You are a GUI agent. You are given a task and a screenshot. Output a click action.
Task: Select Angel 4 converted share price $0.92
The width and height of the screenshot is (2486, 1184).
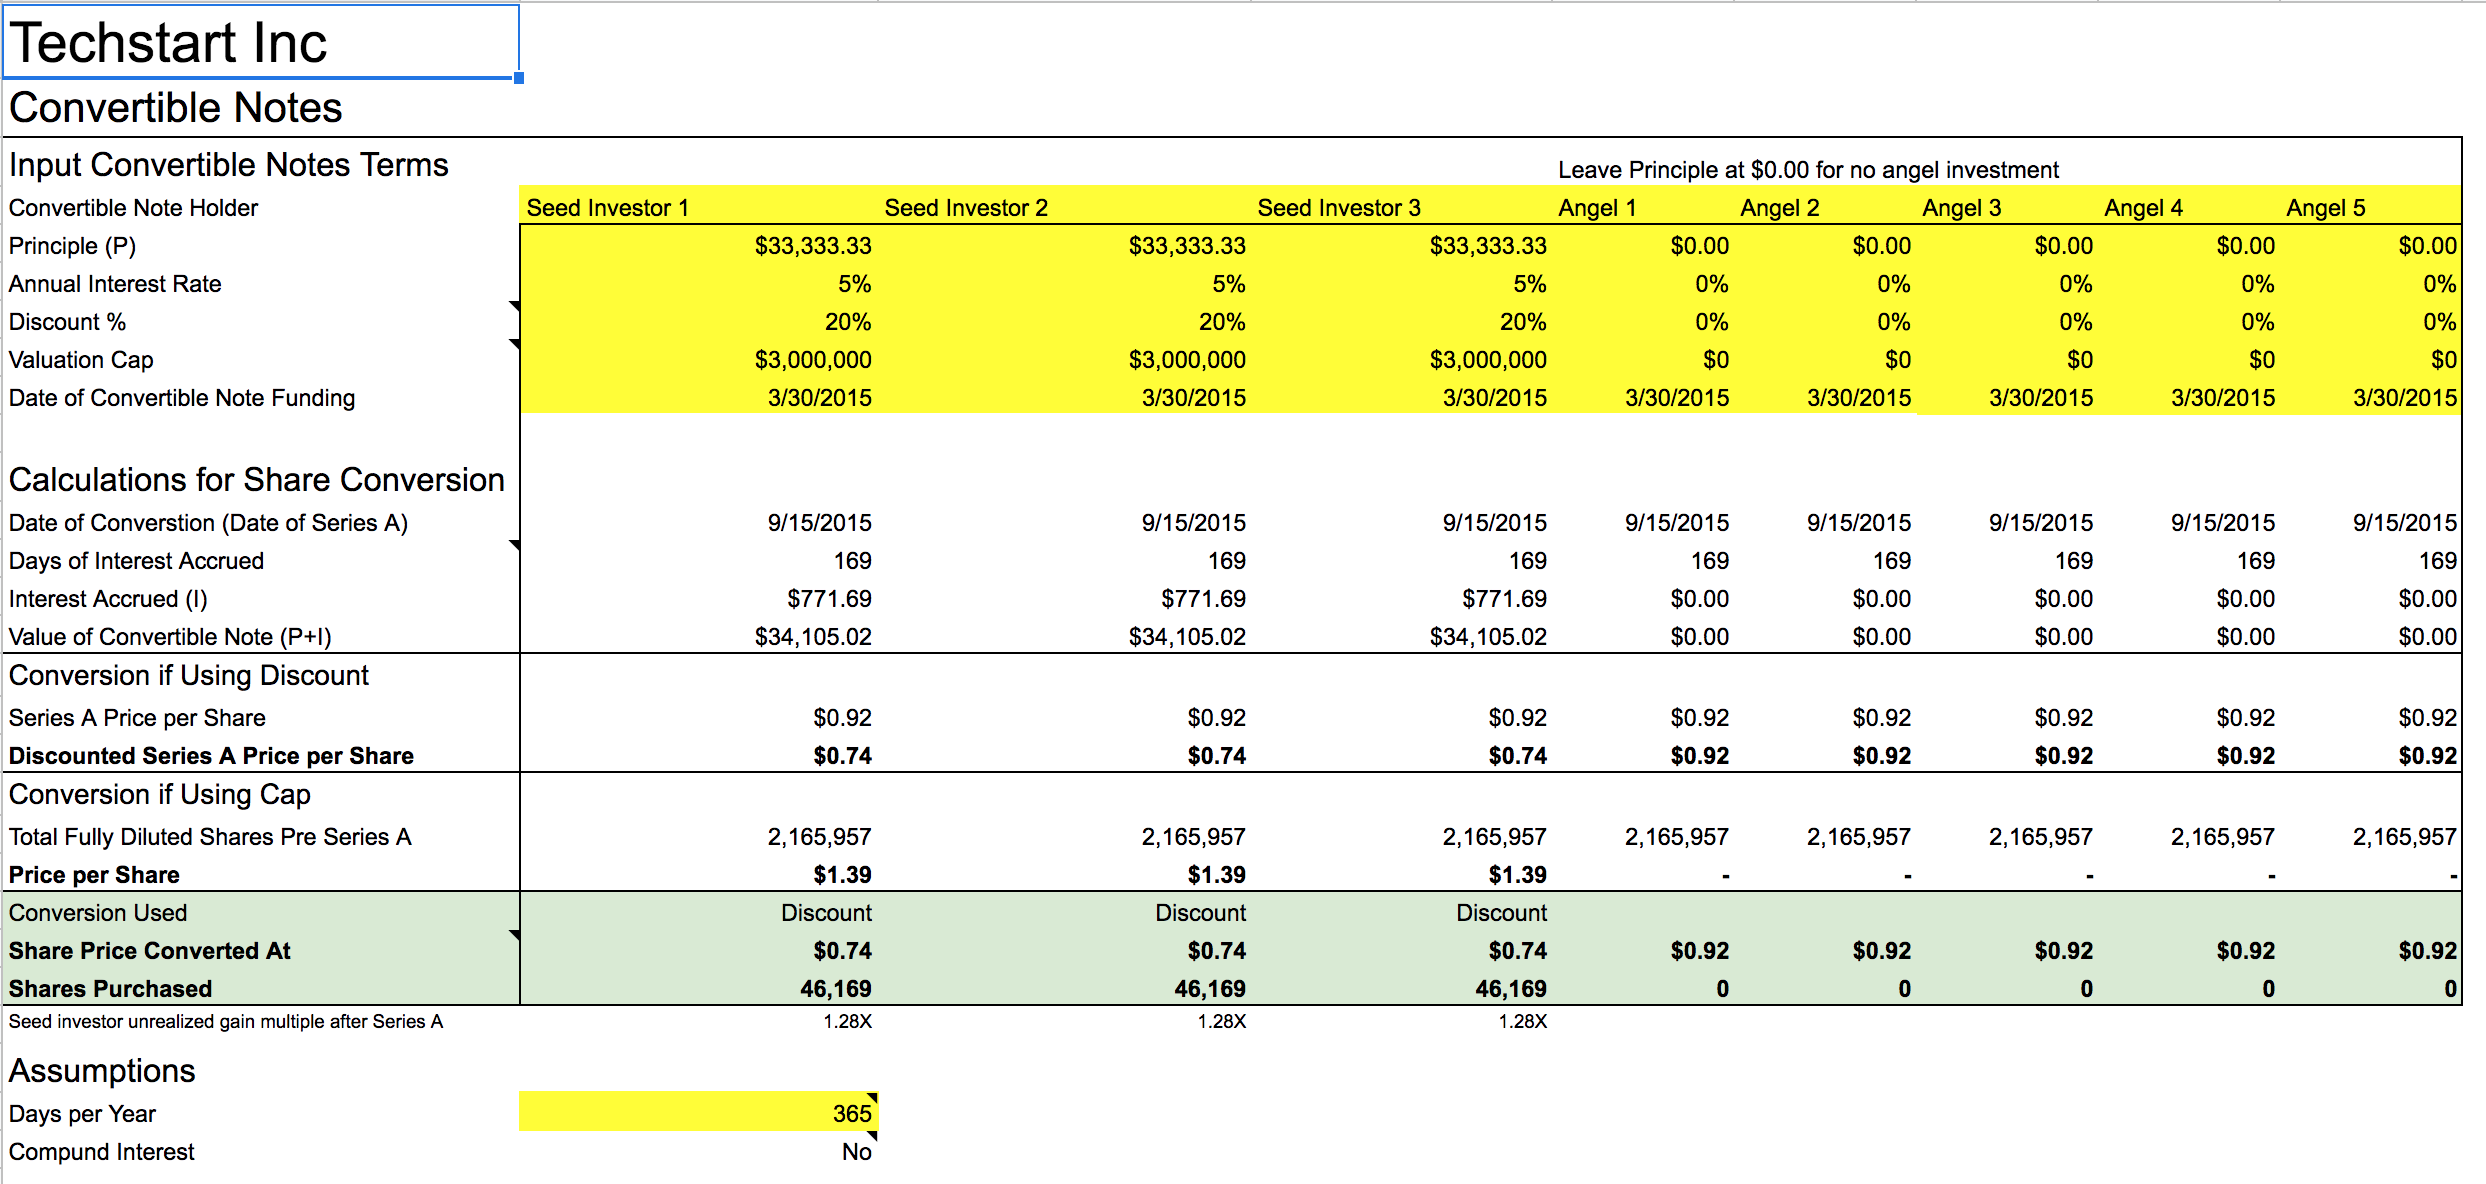[2245, 951]
